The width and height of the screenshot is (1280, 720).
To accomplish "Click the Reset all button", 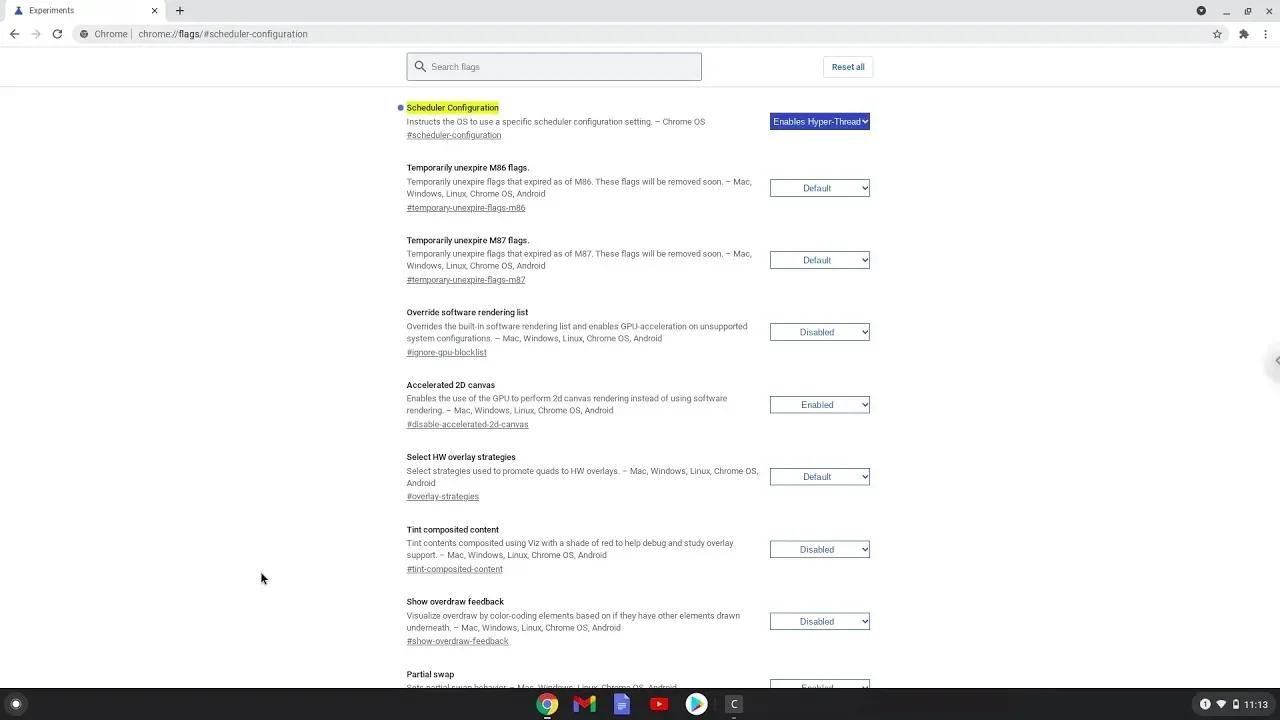I will tap(848, 67).
